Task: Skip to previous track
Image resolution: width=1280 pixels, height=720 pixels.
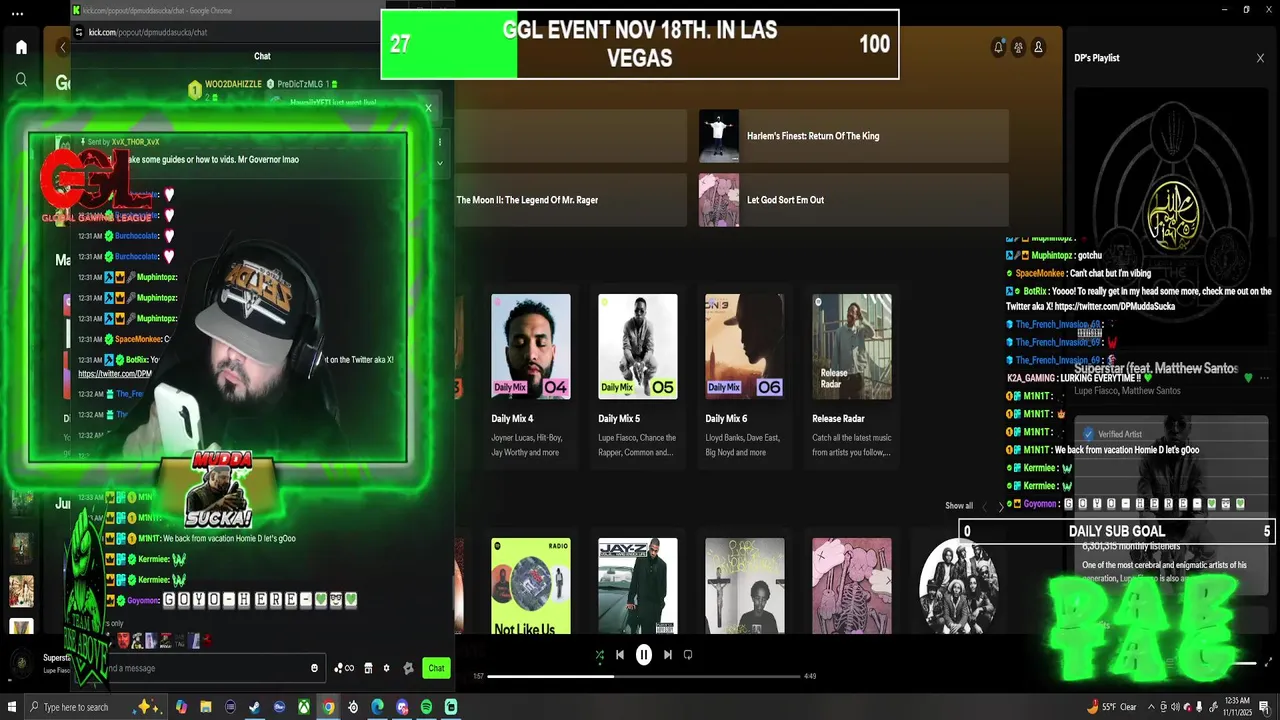Action: (620, 655)
